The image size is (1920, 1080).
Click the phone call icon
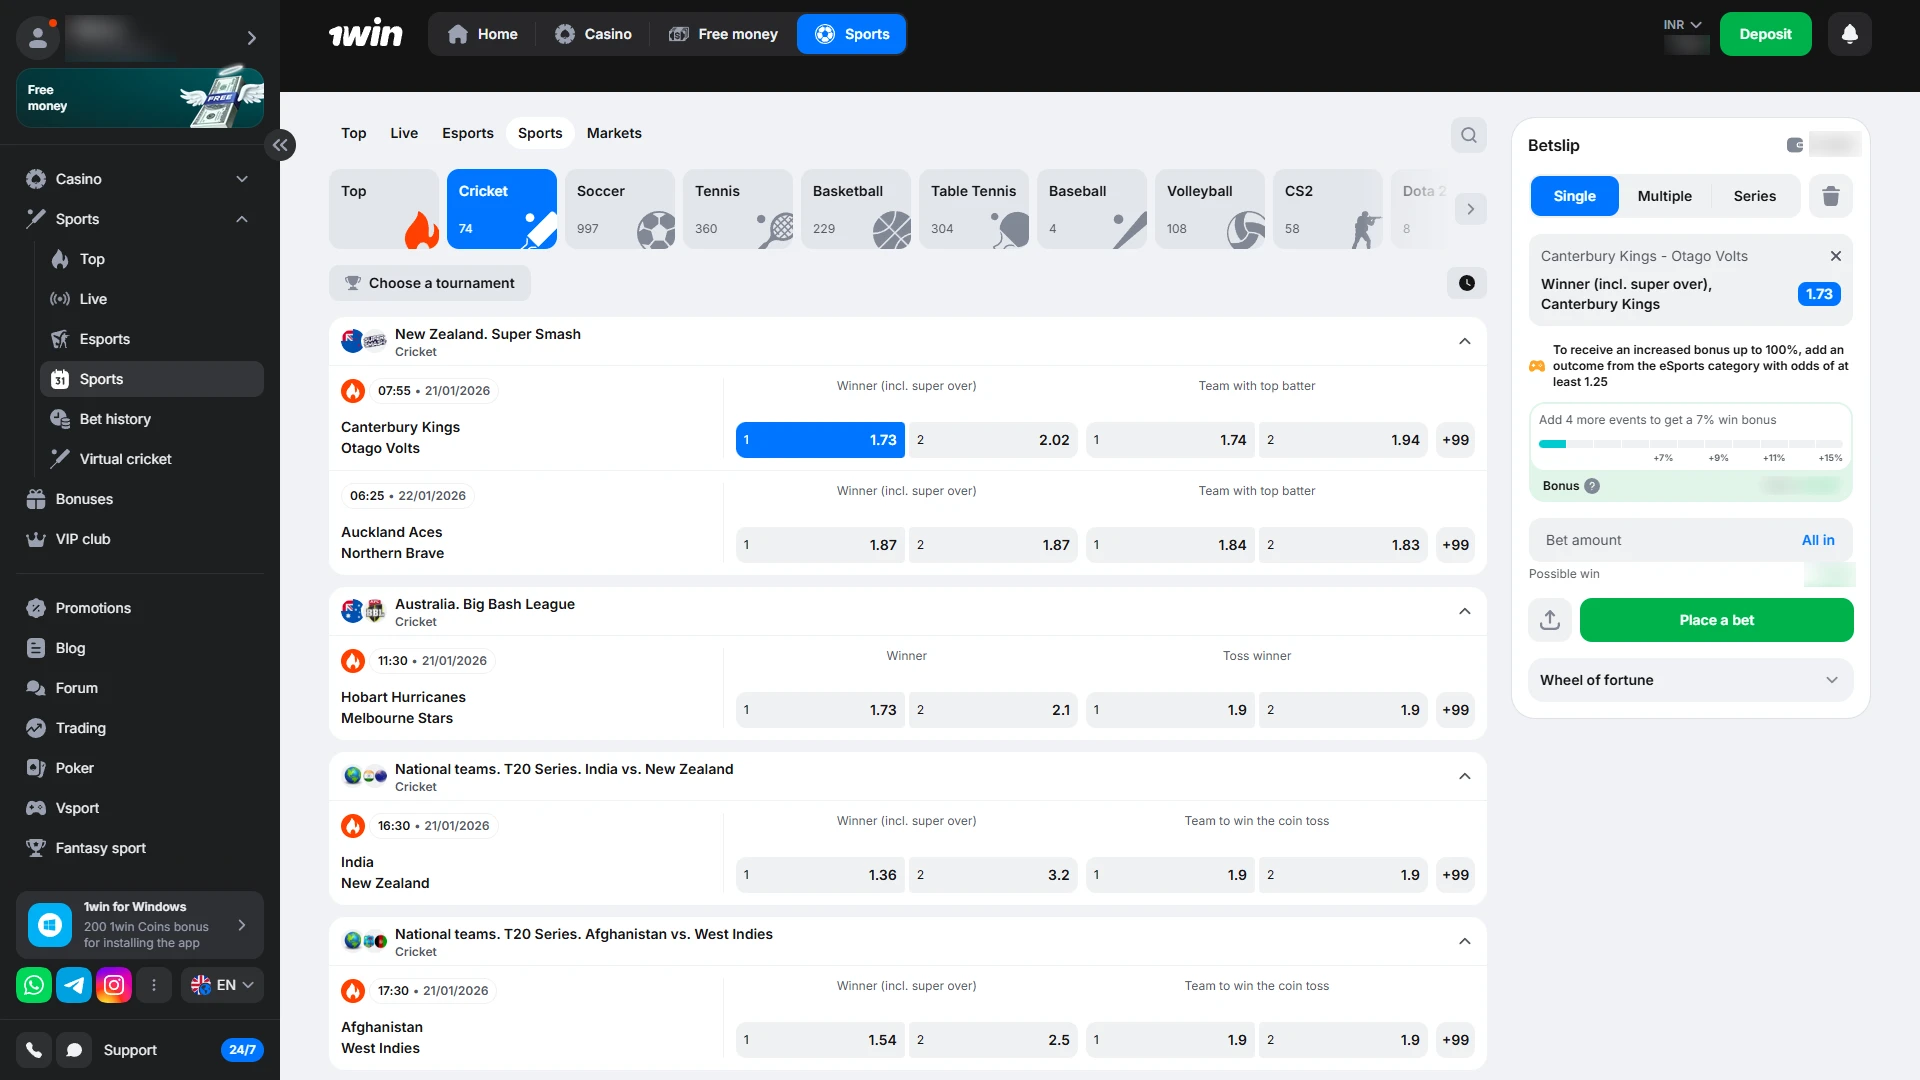tap(34, 1050)
